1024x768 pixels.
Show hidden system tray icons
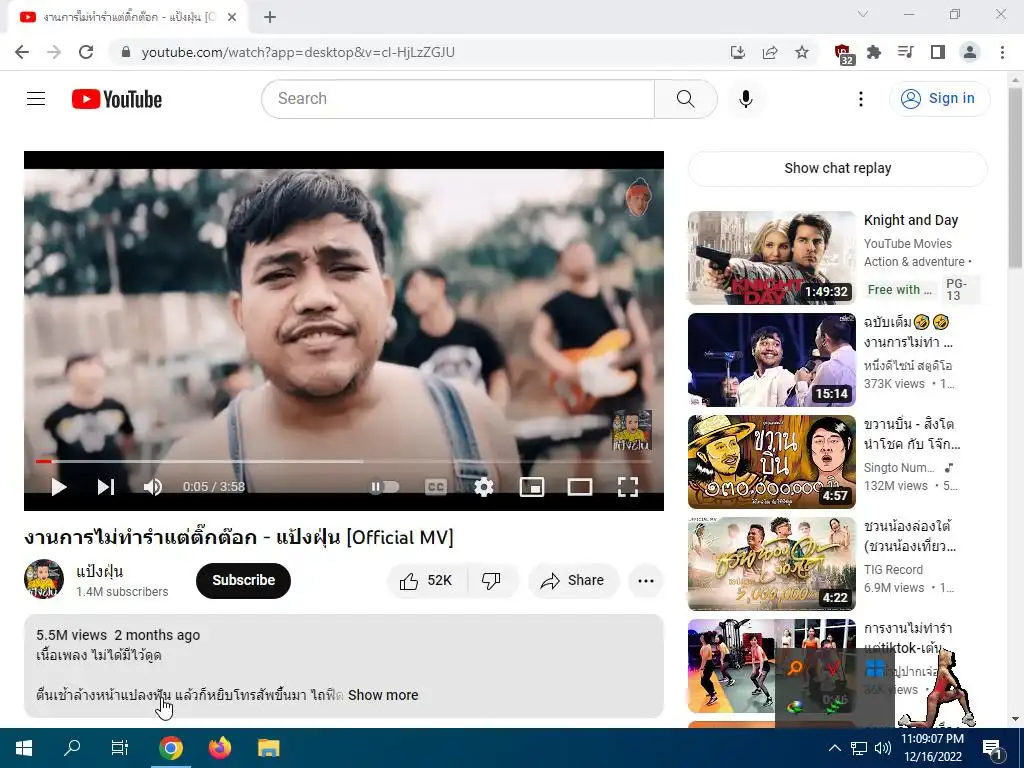click(x=835, y=748)
